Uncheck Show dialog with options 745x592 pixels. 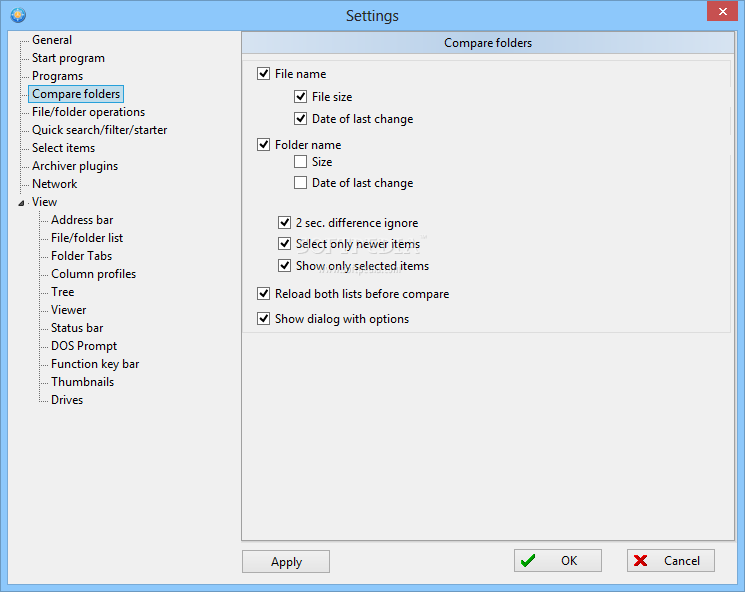[263, 318]
